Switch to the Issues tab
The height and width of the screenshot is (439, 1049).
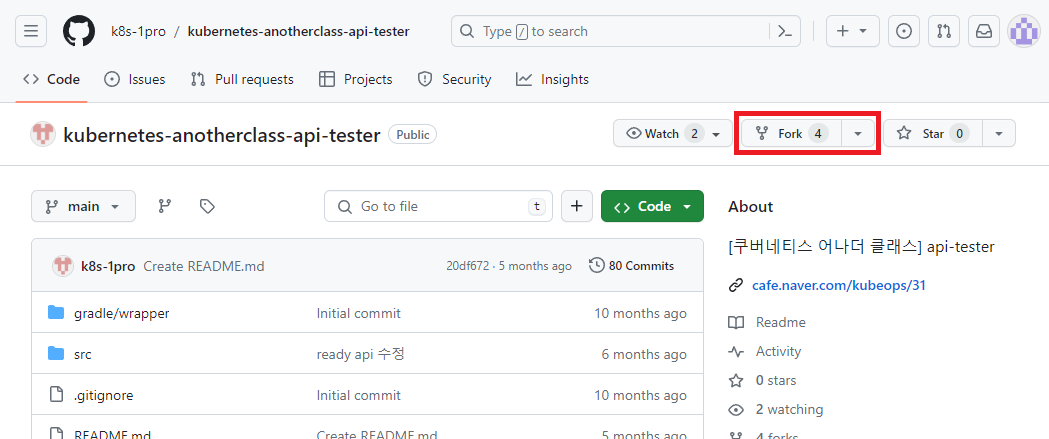(134, 80)
